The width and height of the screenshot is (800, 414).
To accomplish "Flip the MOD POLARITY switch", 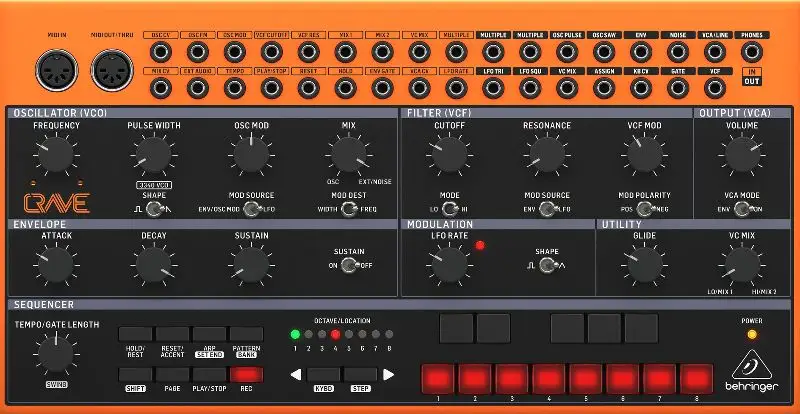I will (645, 209).
